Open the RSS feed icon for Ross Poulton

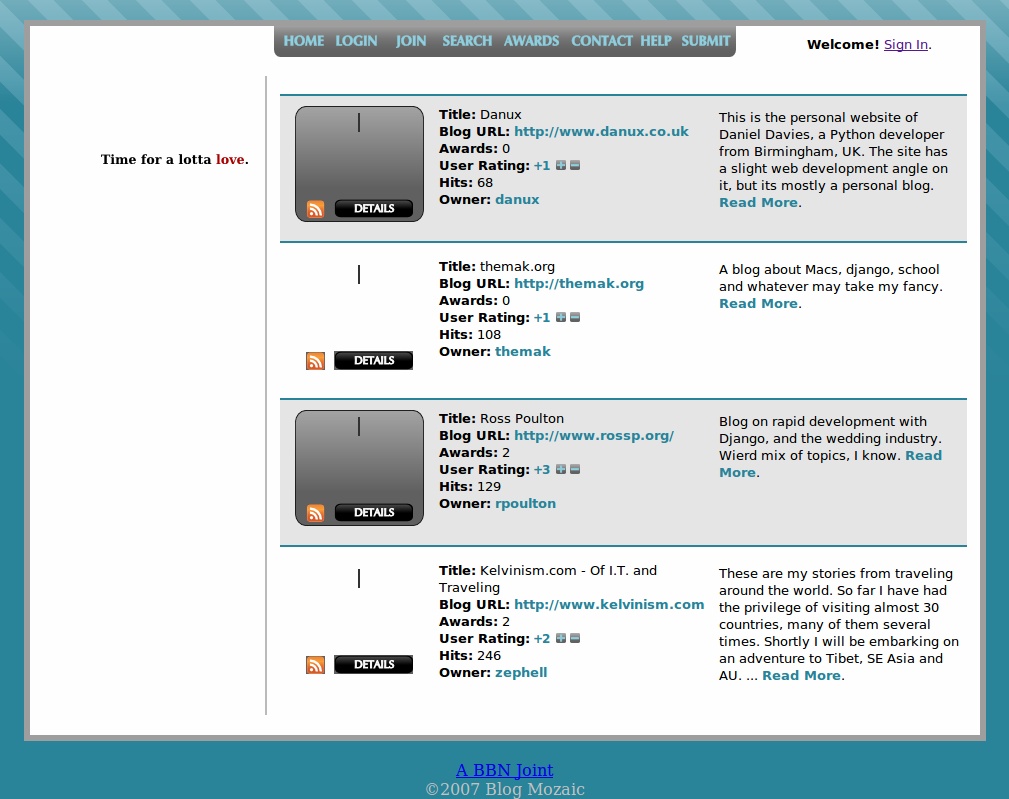(316, 513)
